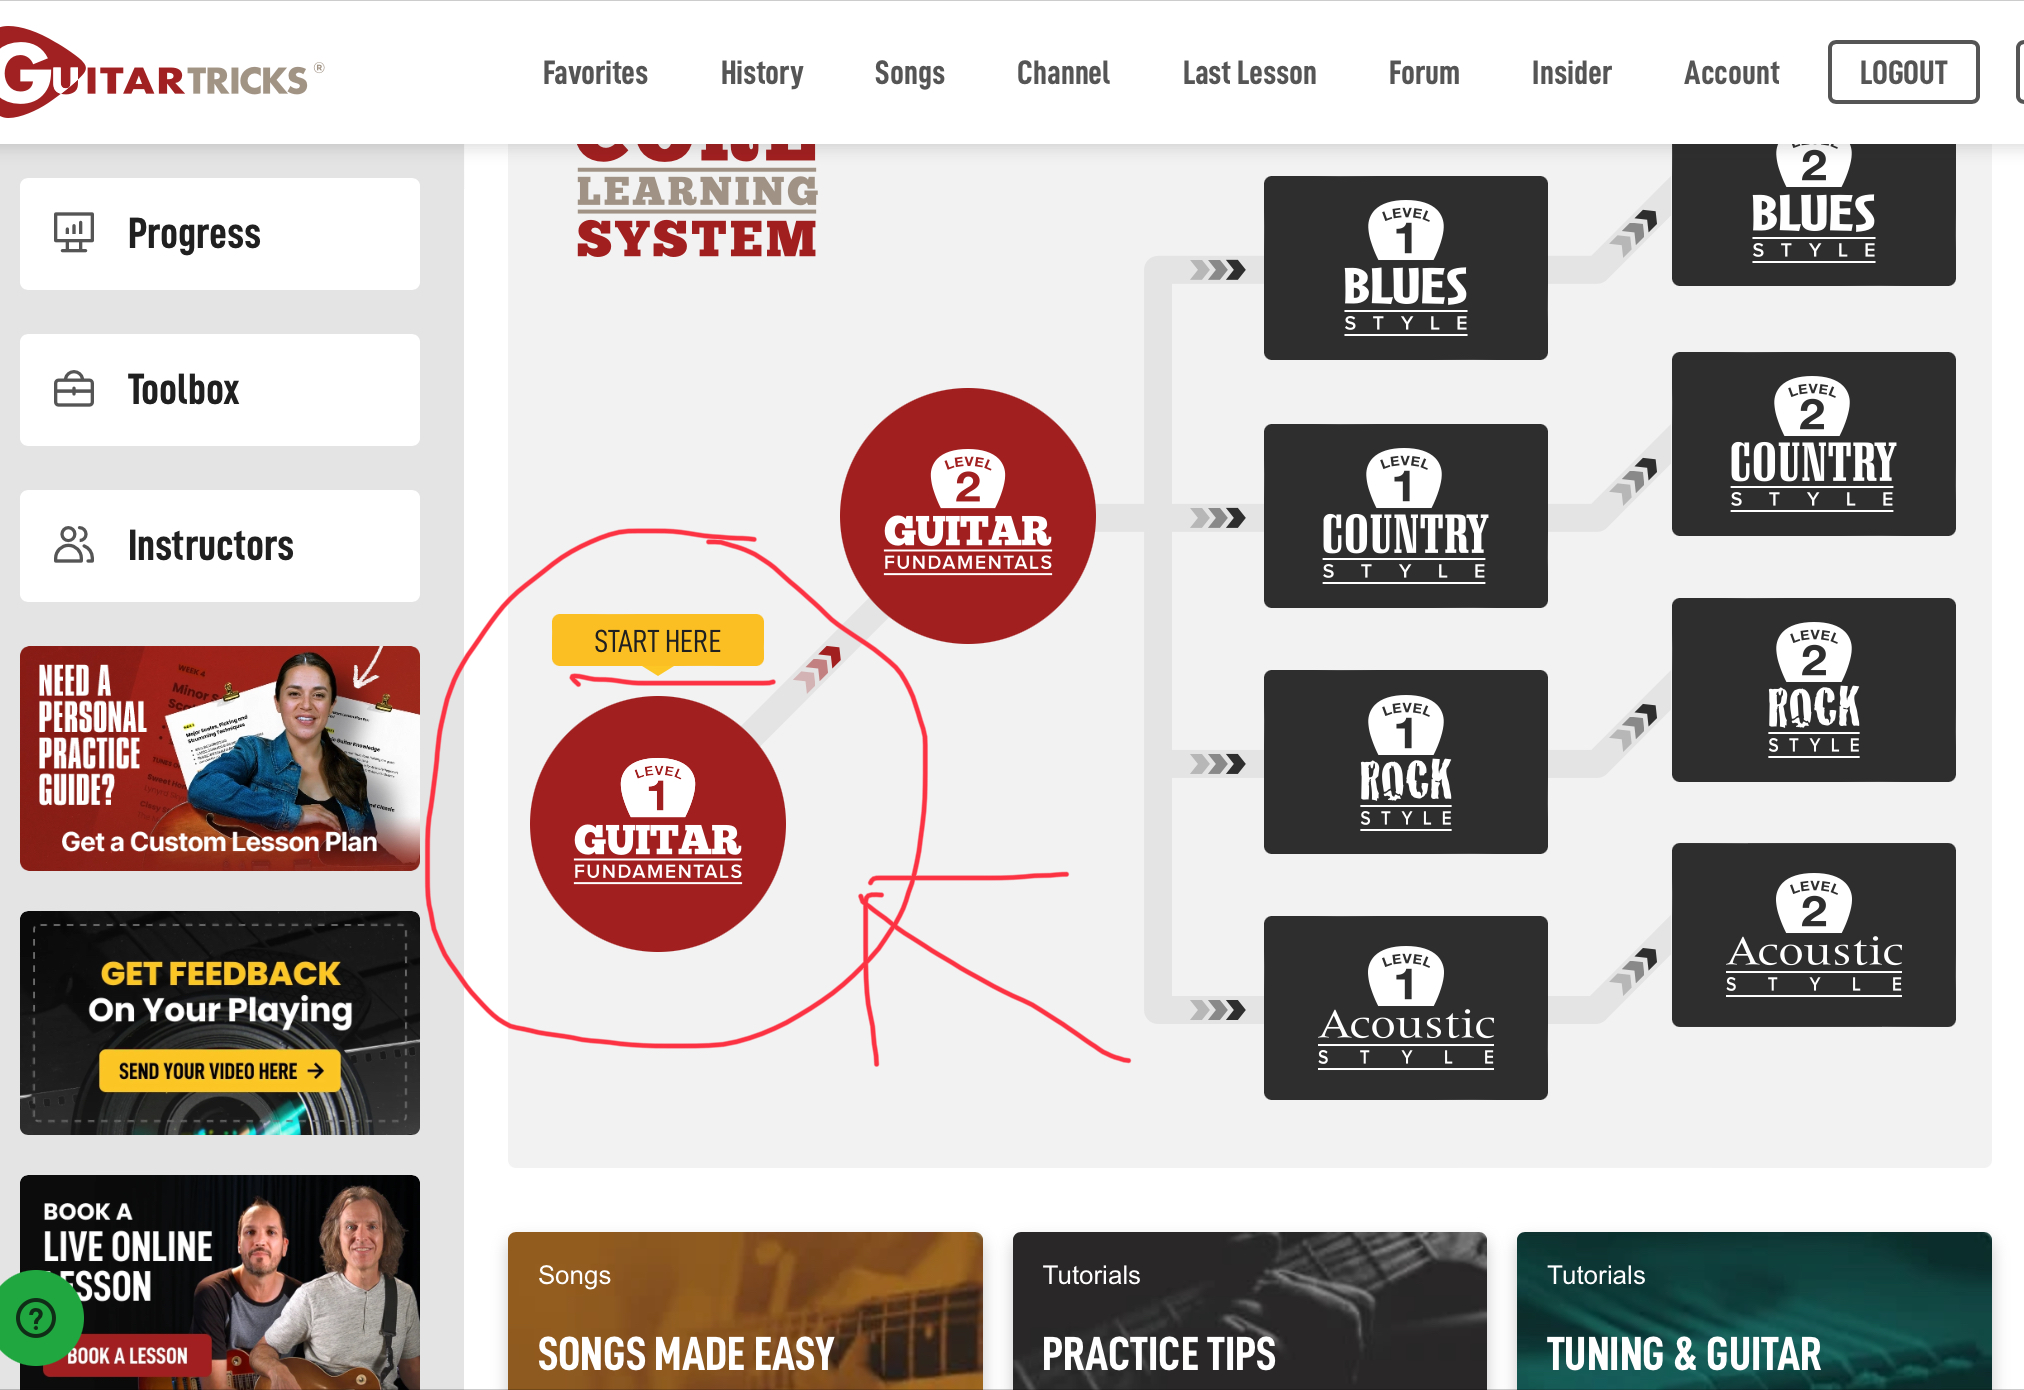The width and height of the screenshot is (2024, 1390).
Task: Select Level 1 Acoustic Style tile
Action: pyautogui.click(x=1406, y=1008)
